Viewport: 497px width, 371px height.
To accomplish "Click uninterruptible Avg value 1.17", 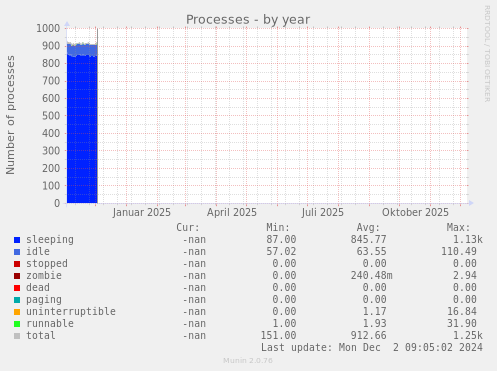I will click(374, 311).
